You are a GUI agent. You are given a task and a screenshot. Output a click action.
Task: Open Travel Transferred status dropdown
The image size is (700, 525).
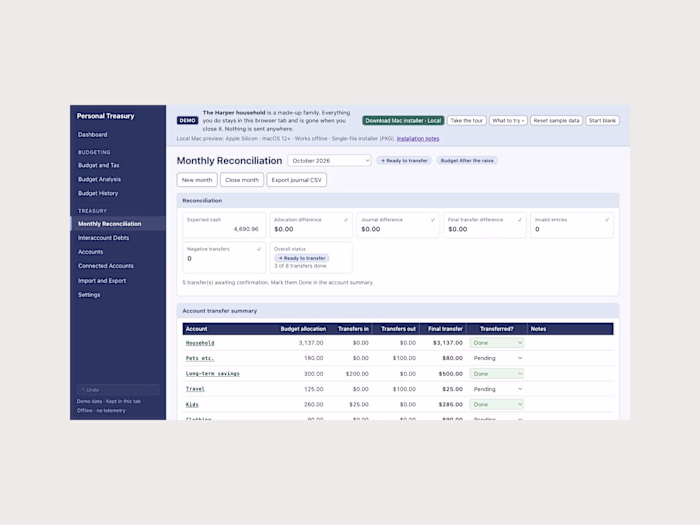[x=497, y=389]
